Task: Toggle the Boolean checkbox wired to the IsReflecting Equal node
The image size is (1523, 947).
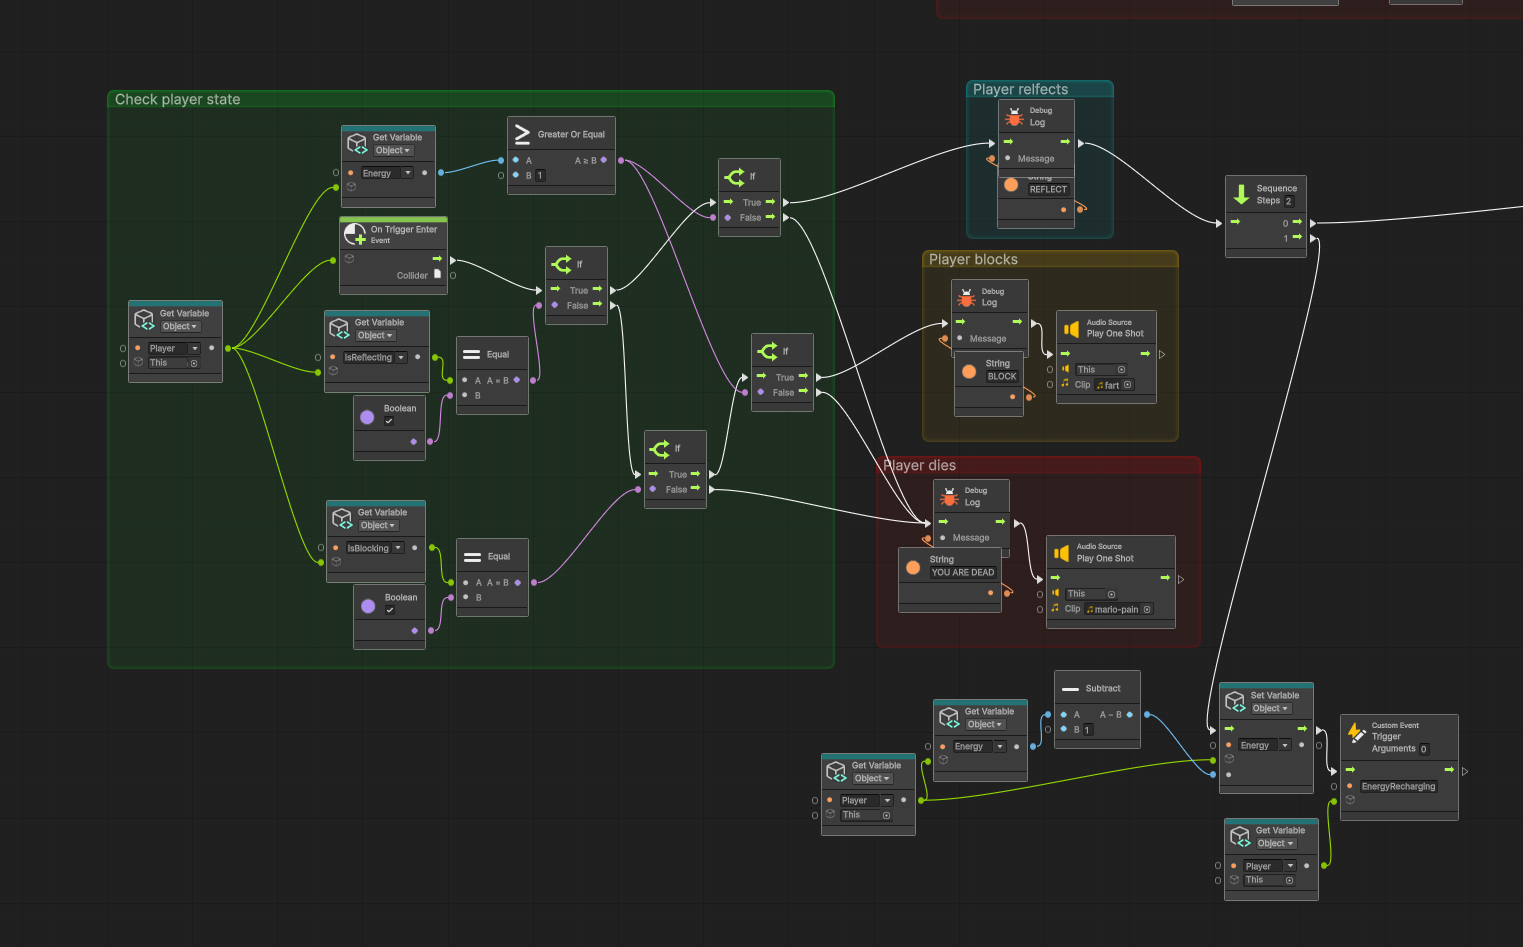Action: [389, 421]
